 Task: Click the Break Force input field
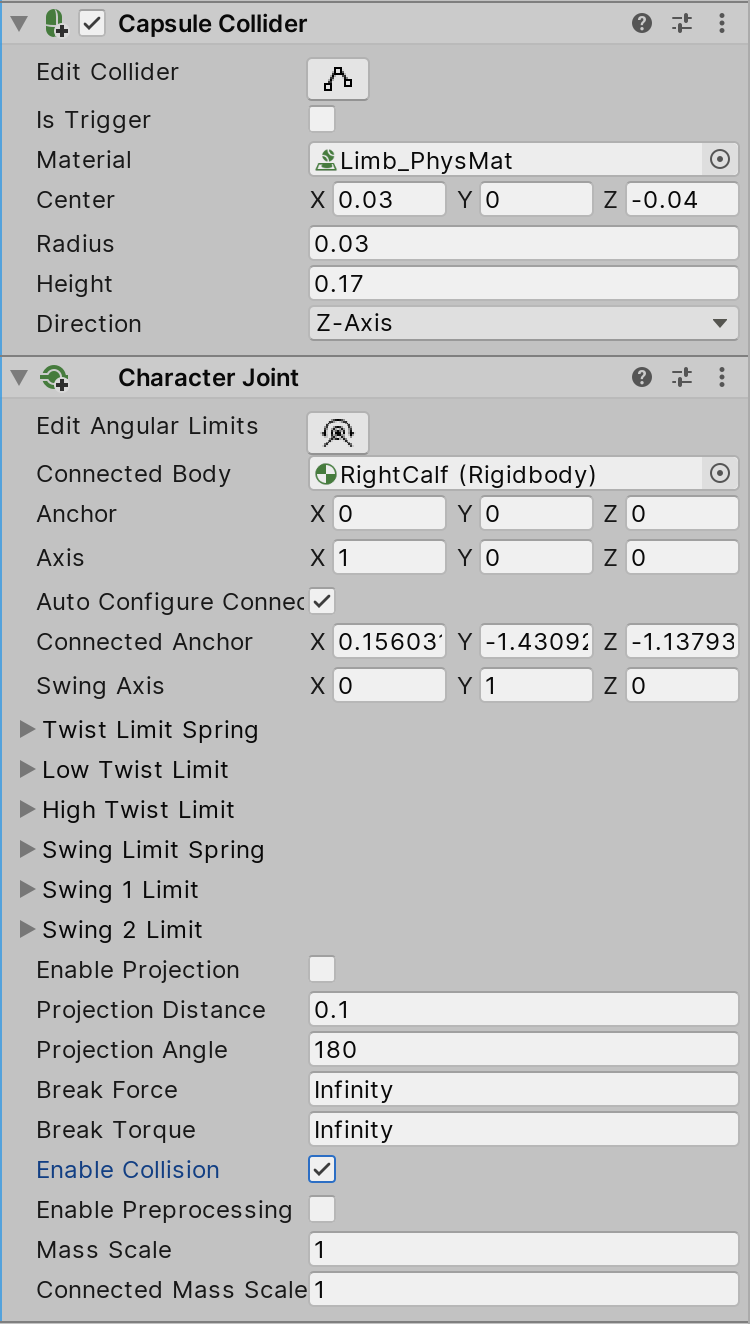pos(523,1089)
